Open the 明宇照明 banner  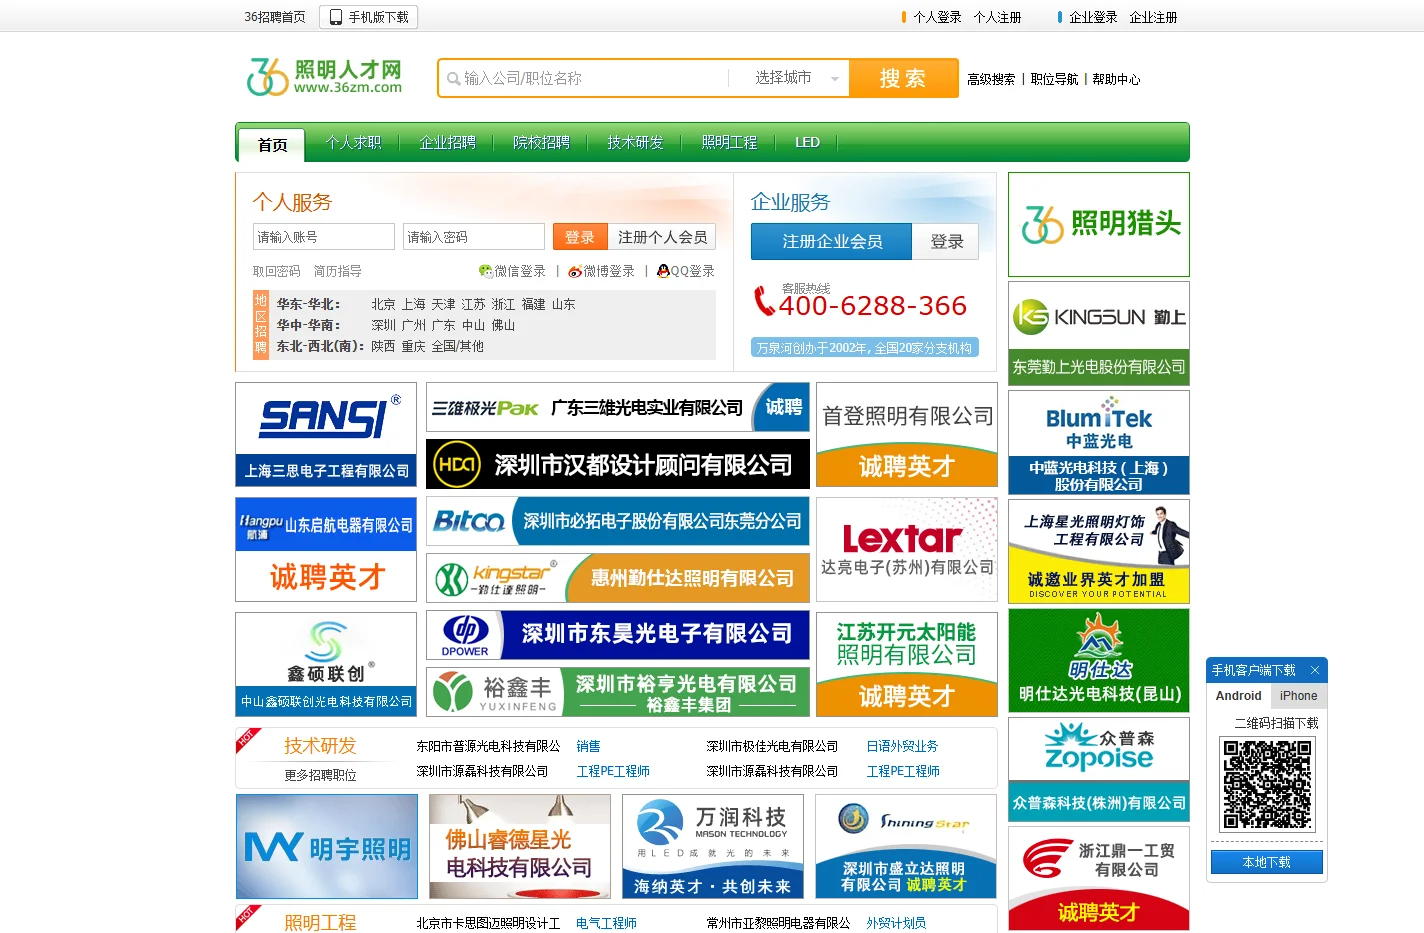coord(327,846)
